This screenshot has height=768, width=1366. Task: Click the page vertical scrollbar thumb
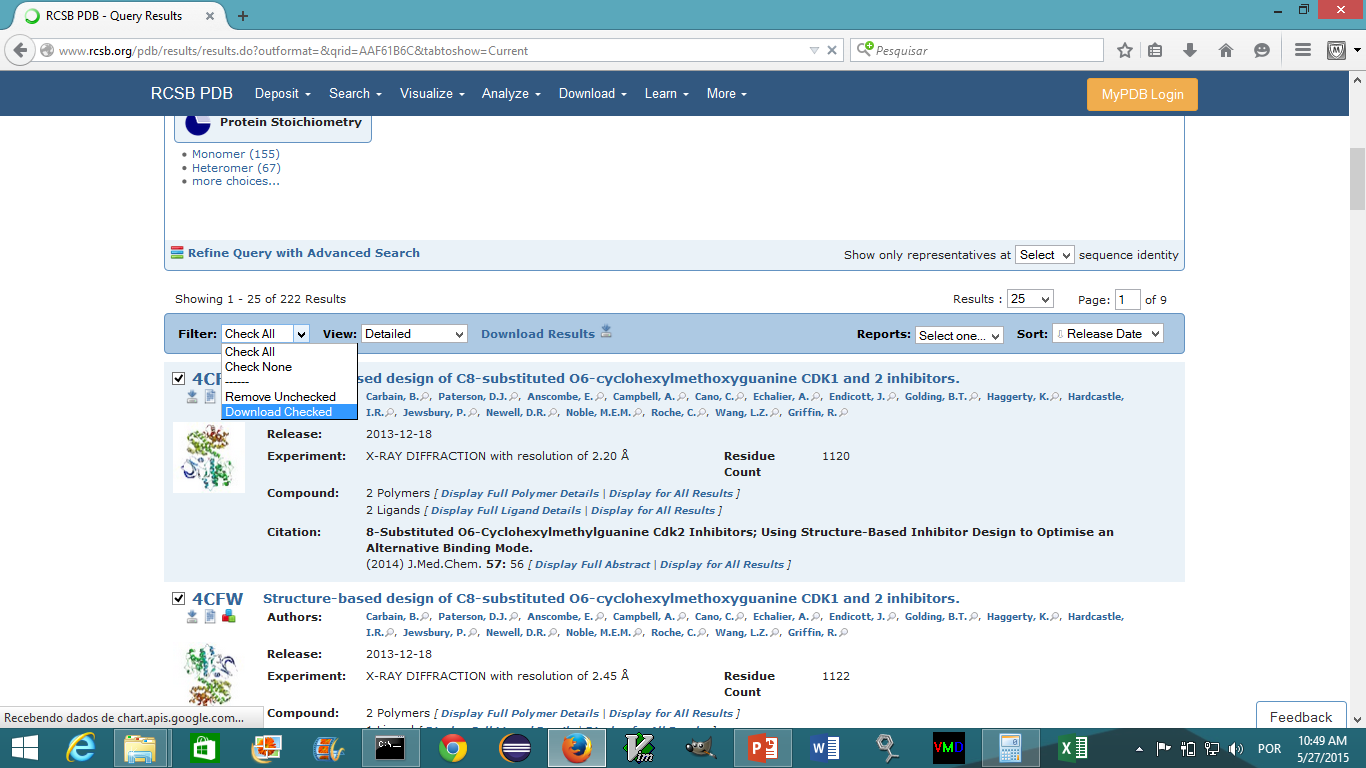1357,180
